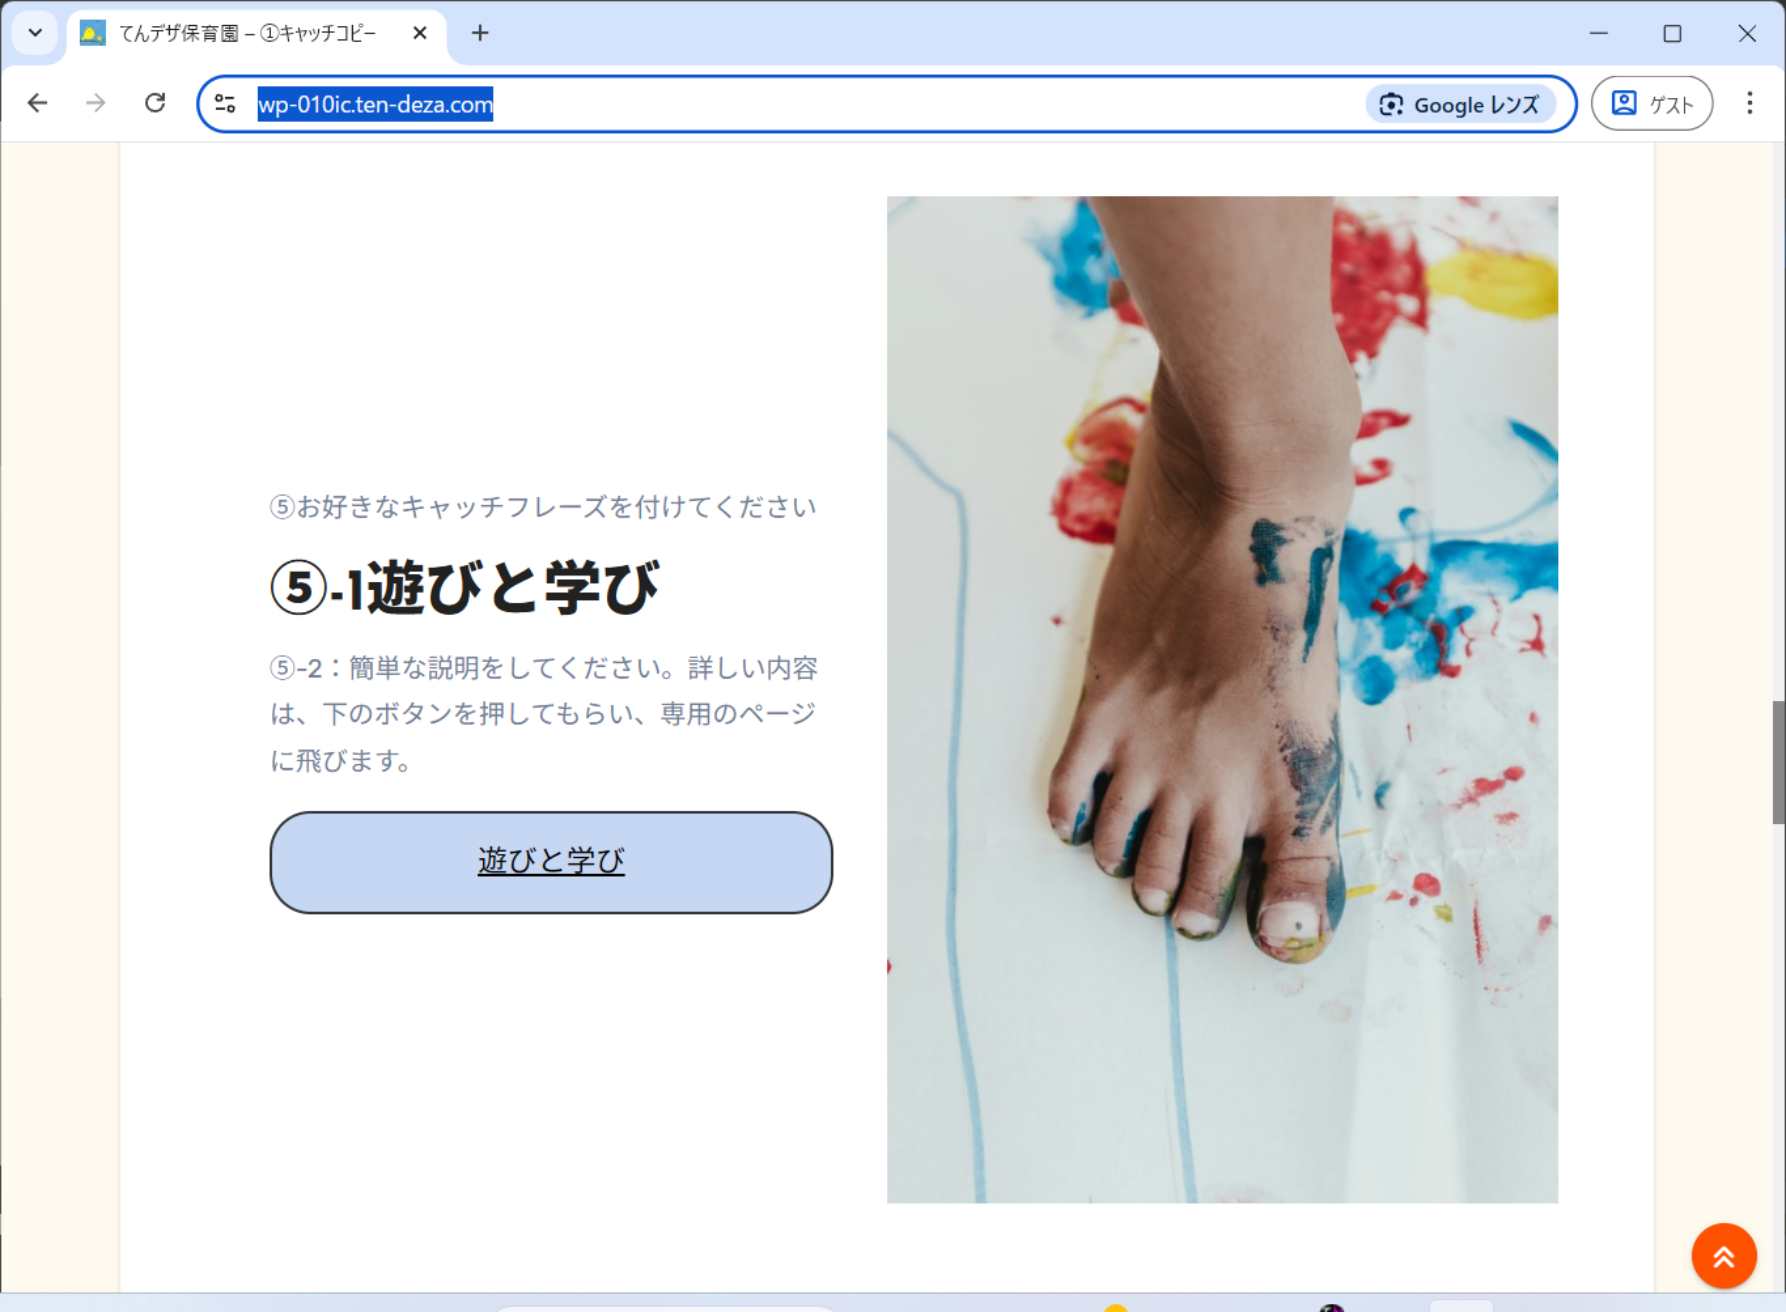Click the favicon on the active tab
Viewport: 1786px width, 1312px height.
click(x=93, y=33)
